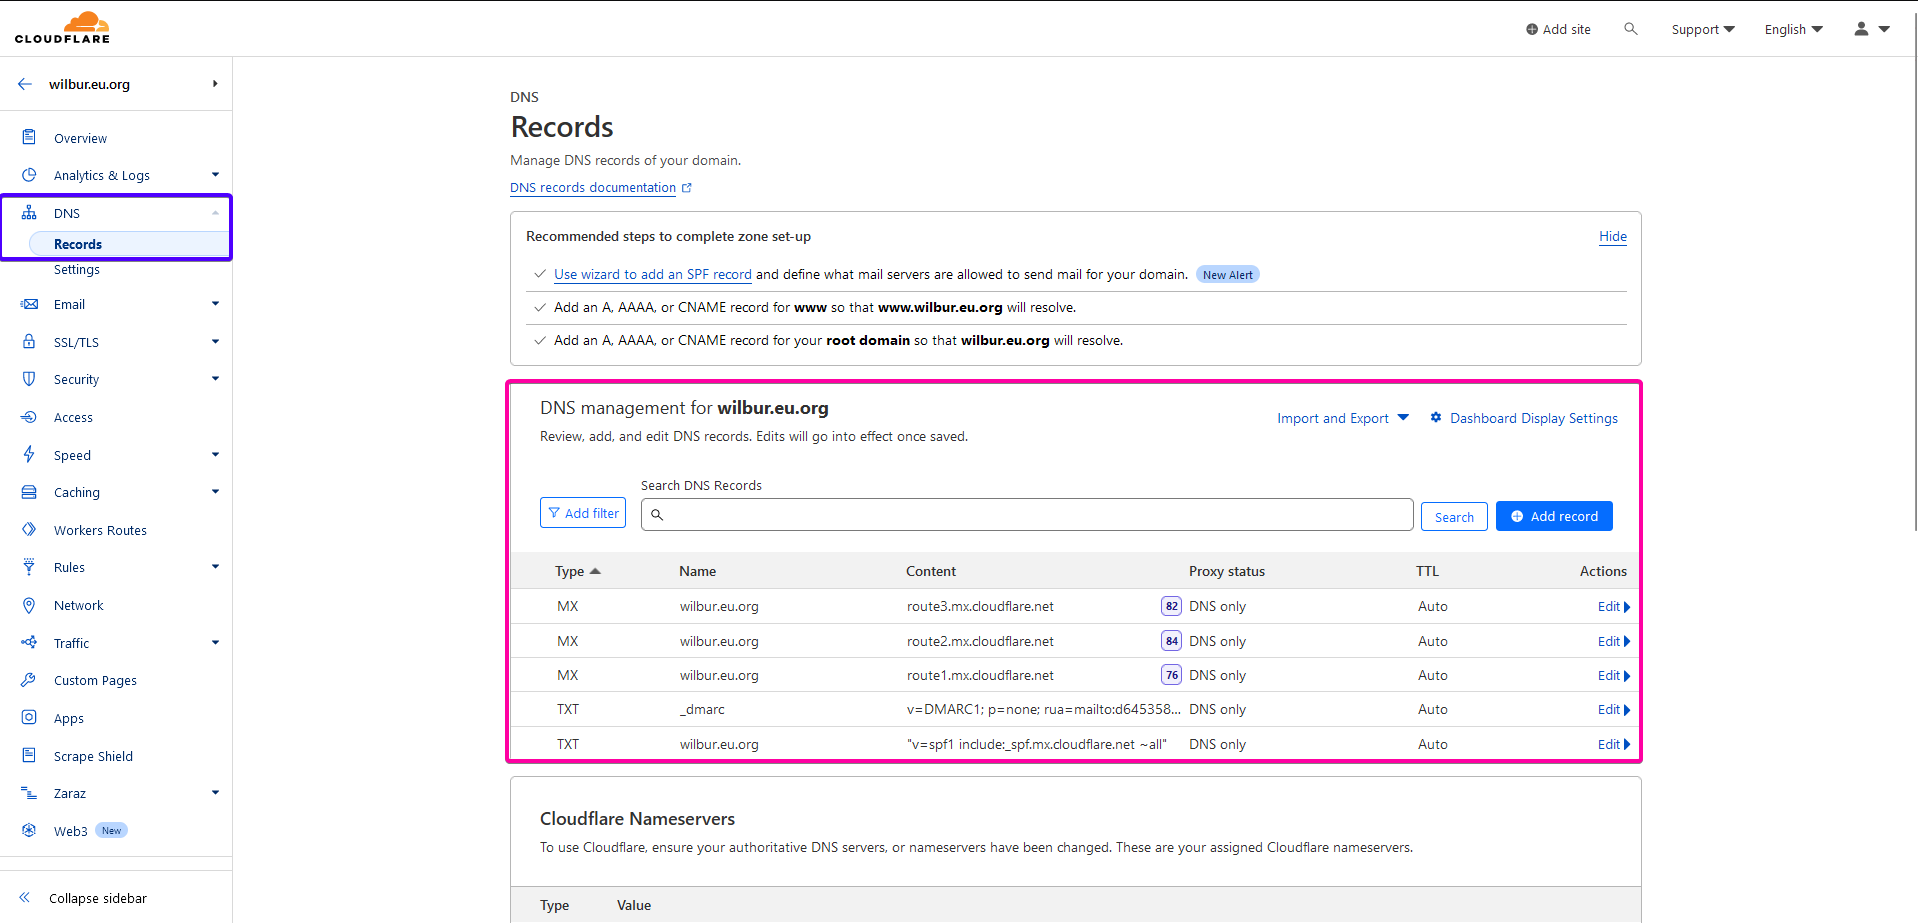Open Overview from the sidebar

point(80,138)
